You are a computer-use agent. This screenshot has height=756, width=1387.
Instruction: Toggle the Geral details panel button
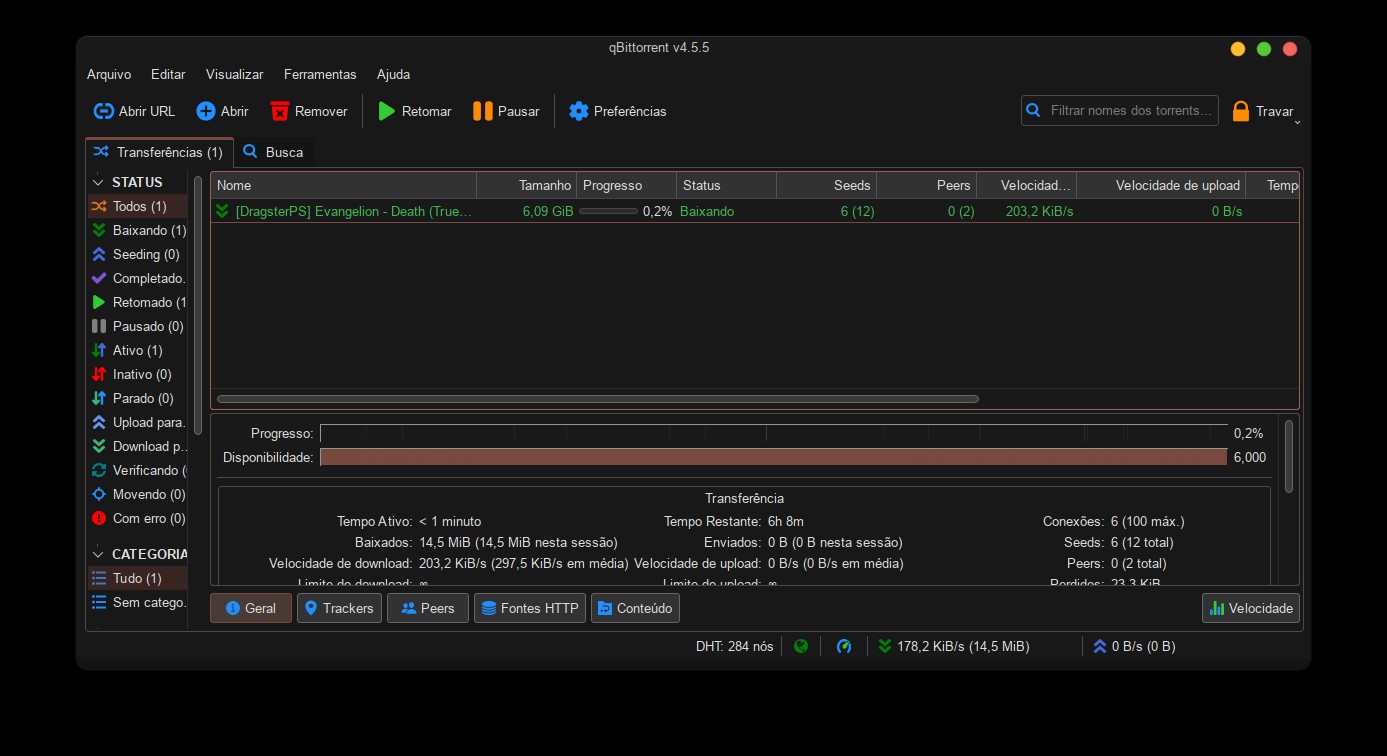250,608
